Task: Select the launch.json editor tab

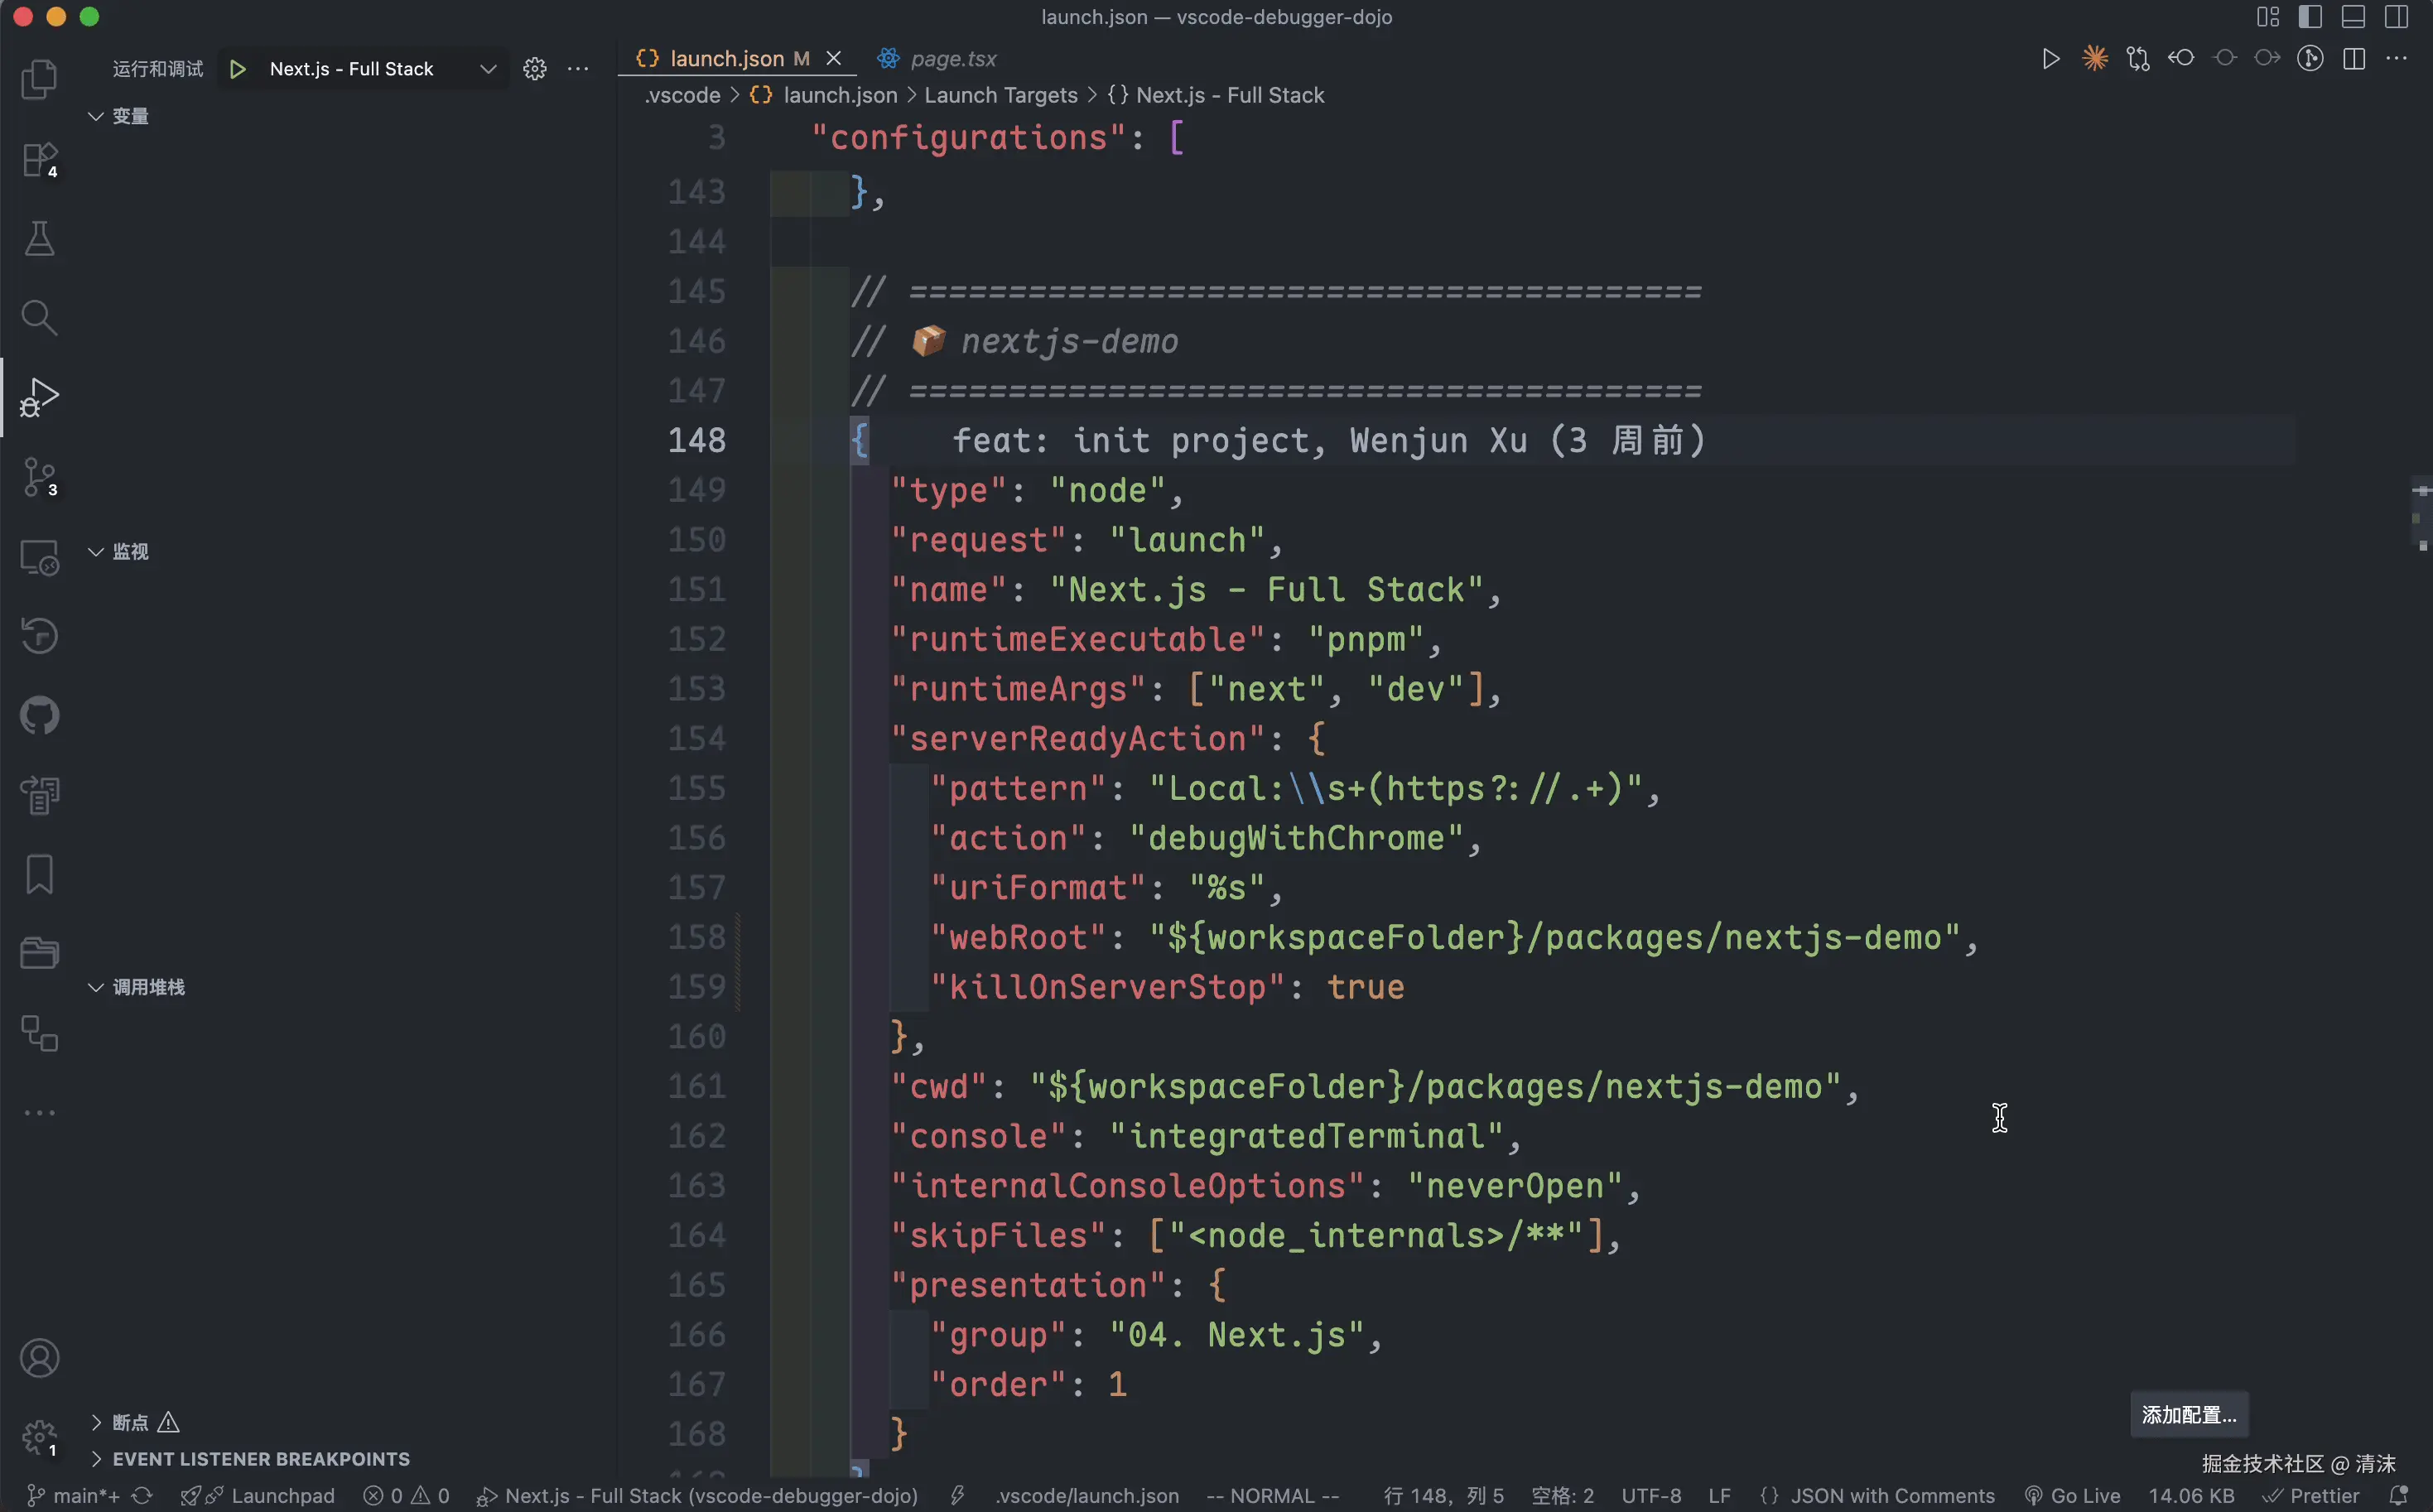Action: (x=726, y=59)
